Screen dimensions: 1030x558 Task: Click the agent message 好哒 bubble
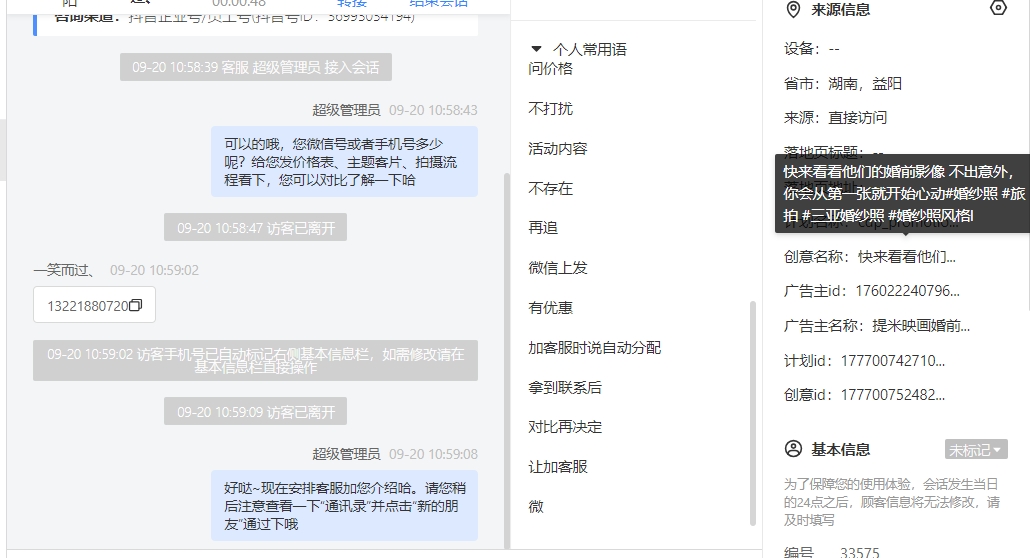pyautogui.click(x=344, y=506)
